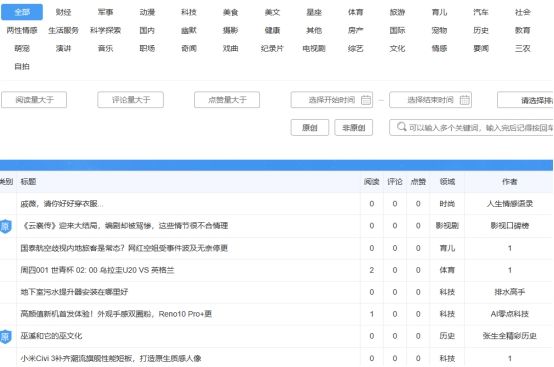This screenshot has height=367, width=554.
Task: Filter by the 生活服务 category
Action: point(64,30)
